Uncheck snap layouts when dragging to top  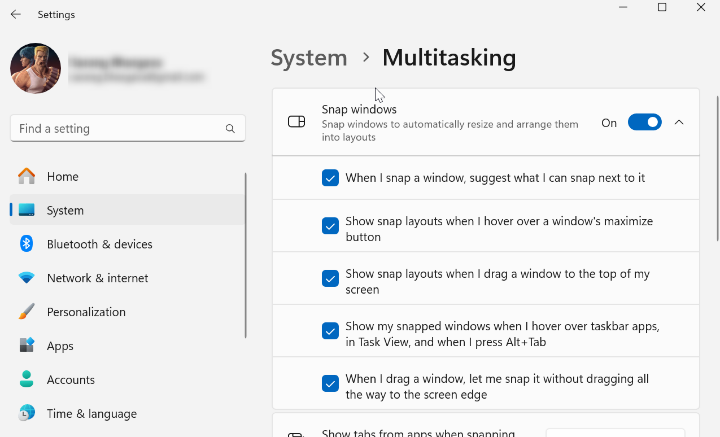point(330,278)
